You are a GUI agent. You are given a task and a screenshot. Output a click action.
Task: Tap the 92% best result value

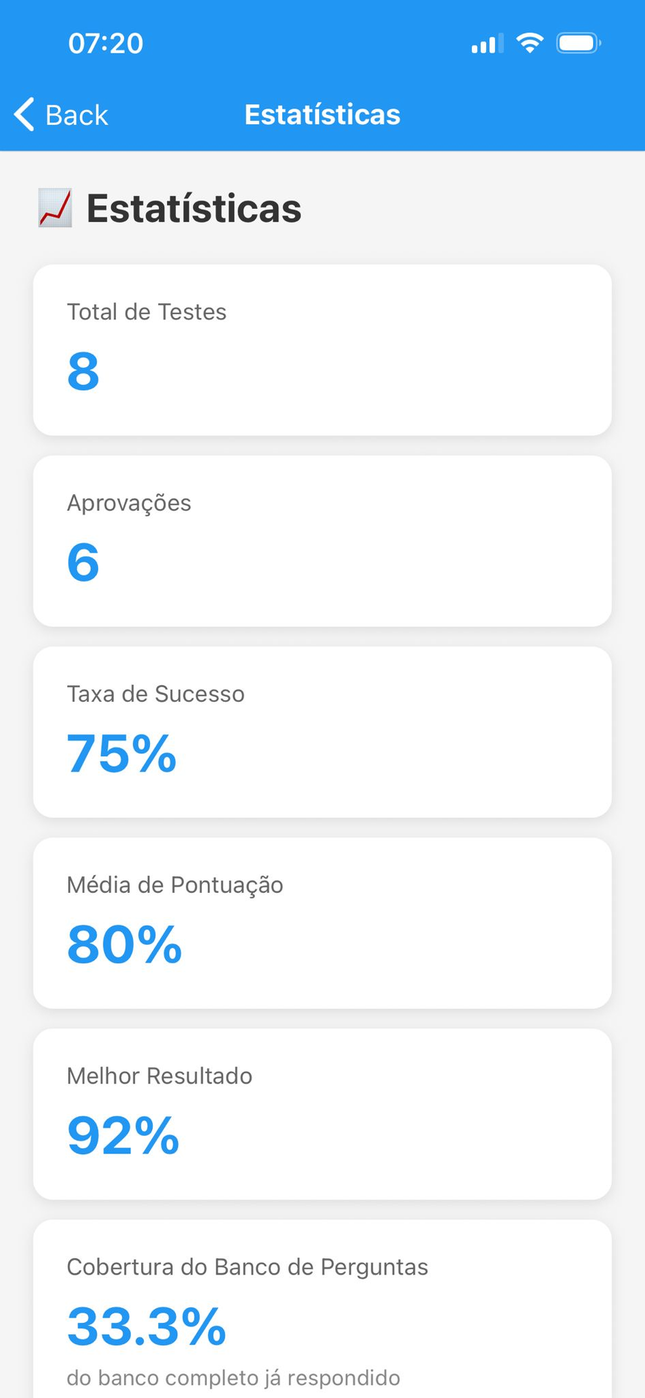(x=123, y=1135)
